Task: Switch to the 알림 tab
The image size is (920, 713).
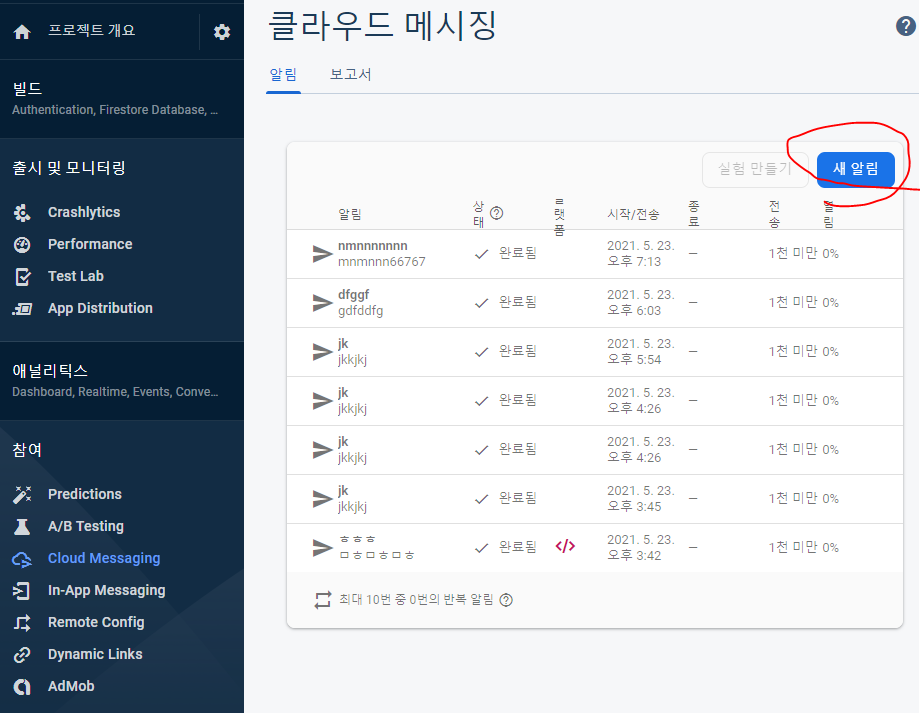Action: [283, 75]
